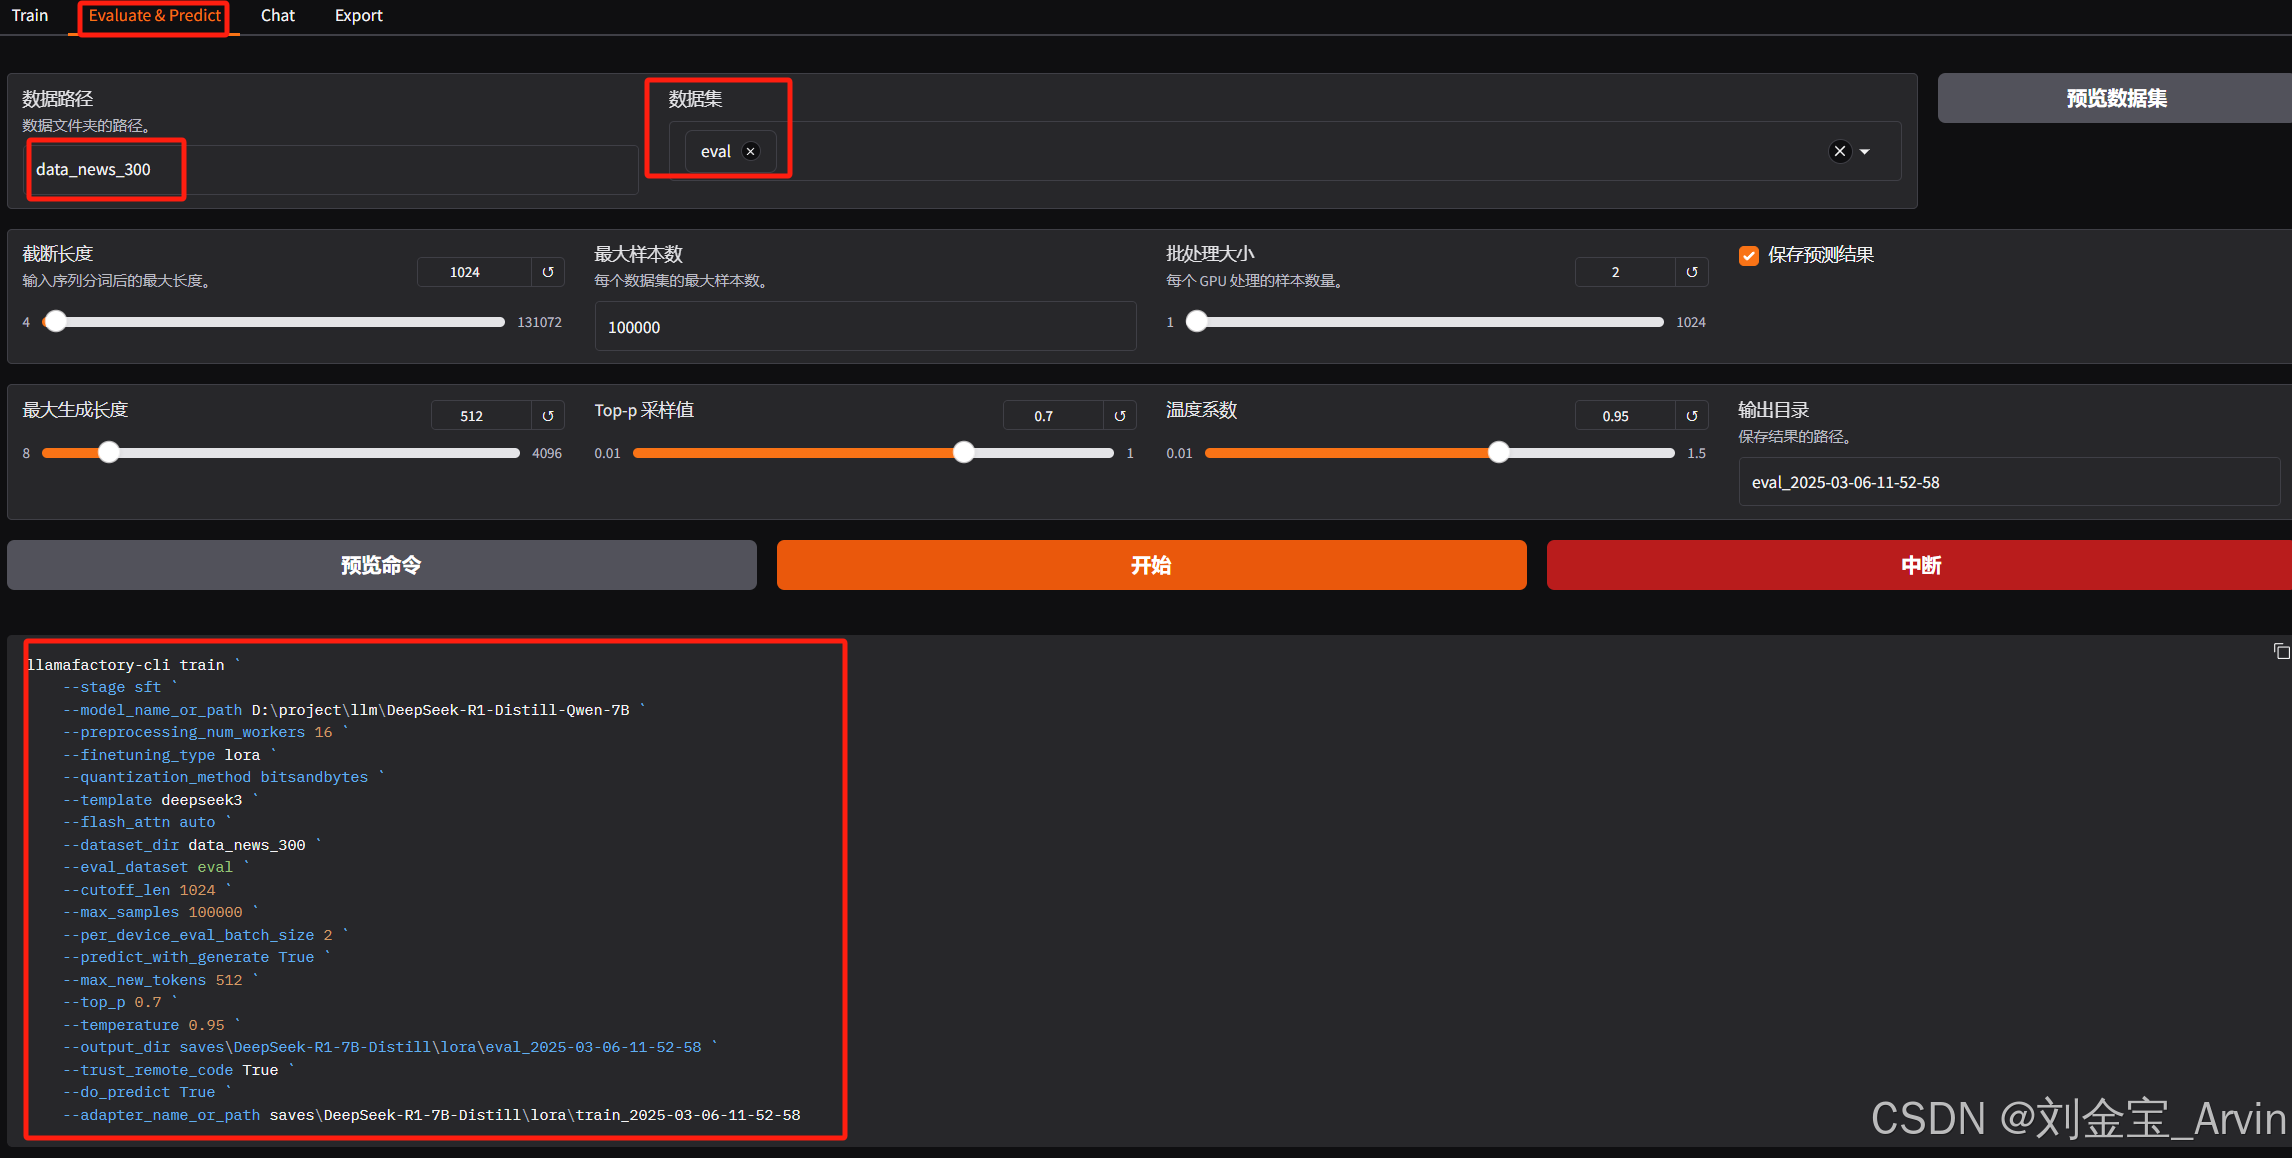Reset the Top-p 采样值 value
The width and height of the screenshot is (2292, 1158).
click(x=1120, y=416)
